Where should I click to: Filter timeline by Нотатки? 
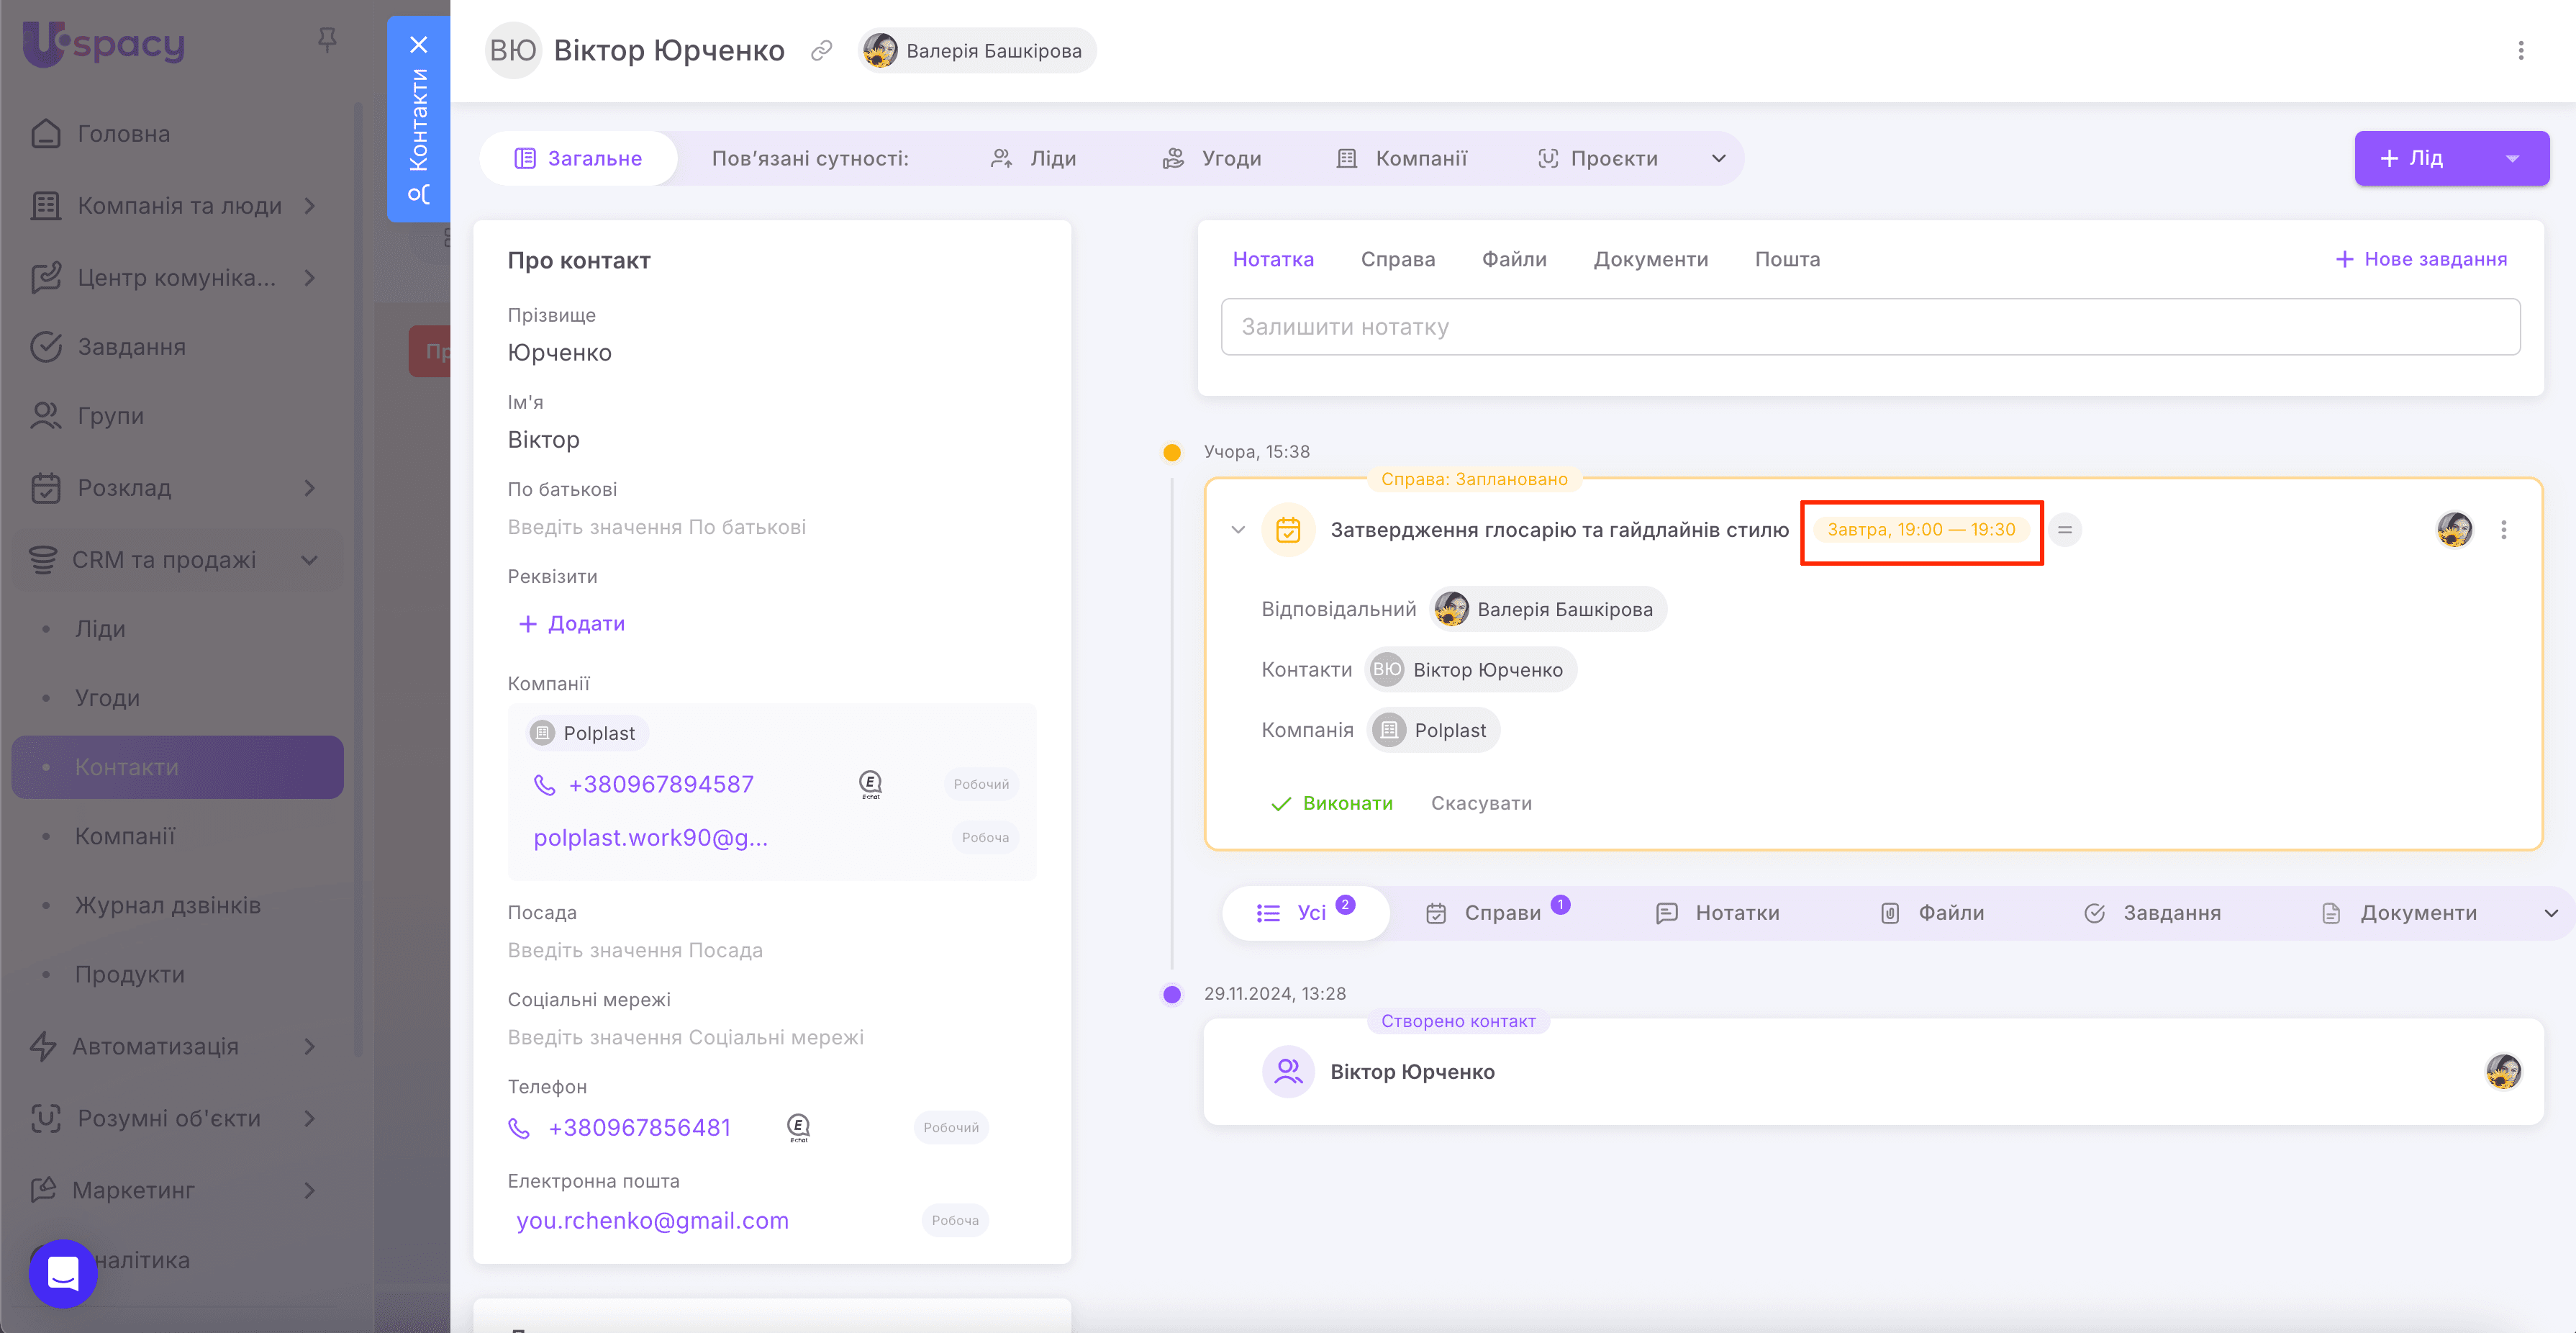tap(1717, 913)
